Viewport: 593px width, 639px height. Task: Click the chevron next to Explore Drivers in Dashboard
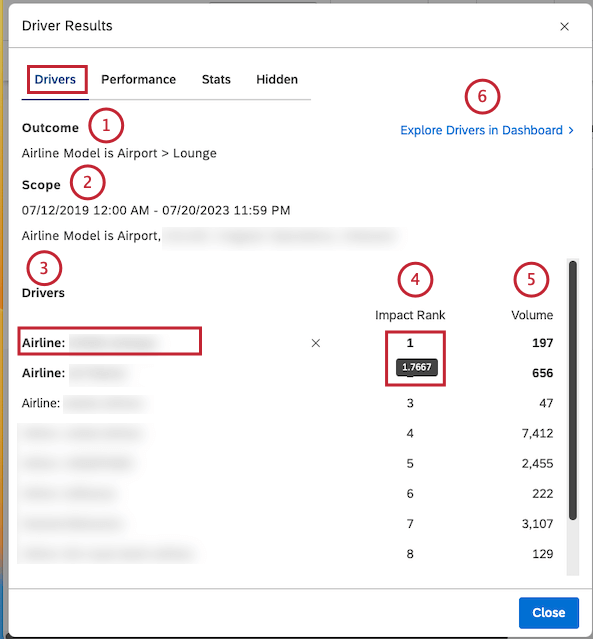pyautogui.click(x=571, y=130)
